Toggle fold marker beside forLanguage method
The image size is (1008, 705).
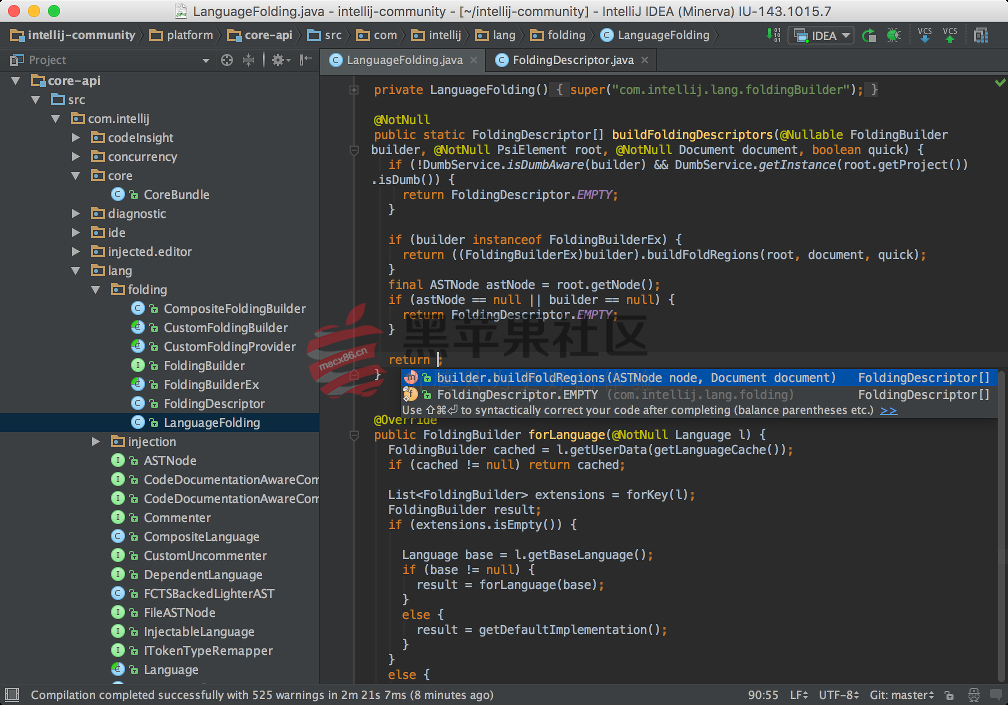point(354,436)
